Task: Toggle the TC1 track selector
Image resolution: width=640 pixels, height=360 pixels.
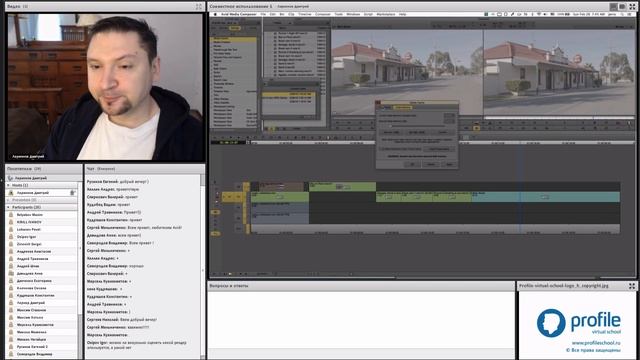Action: tap(239, 228)
